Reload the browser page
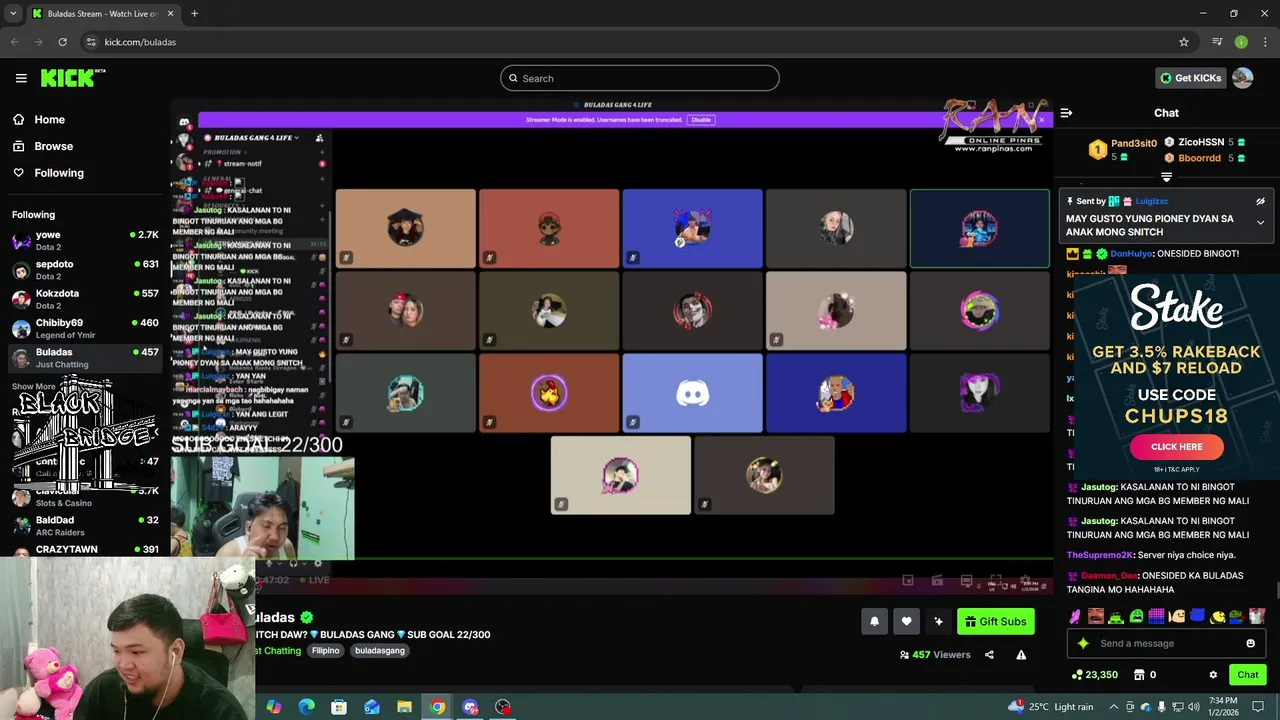 click(x=62, y=42)
